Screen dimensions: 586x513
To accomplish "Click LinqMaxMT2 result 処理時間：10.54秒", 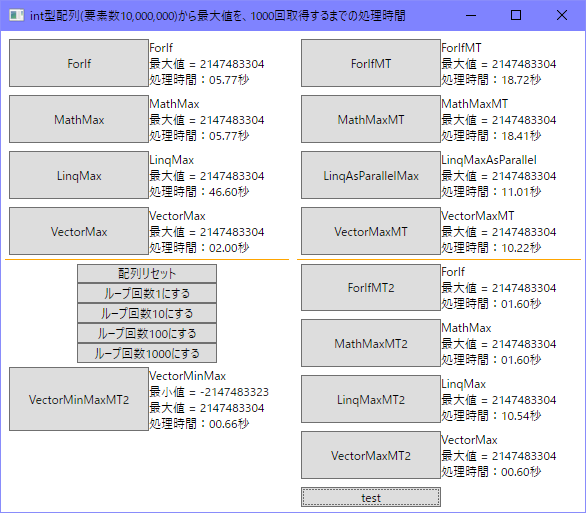I will tap(491, 416).
